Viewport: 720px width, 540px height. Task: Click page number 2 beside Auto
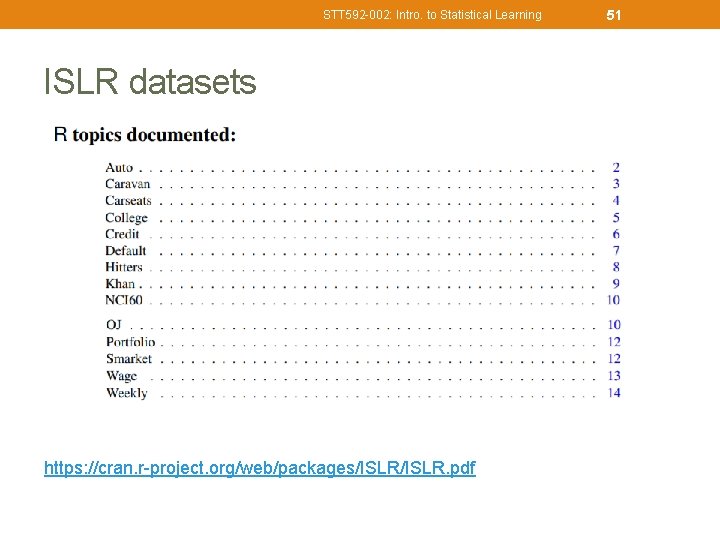(616, 168)
